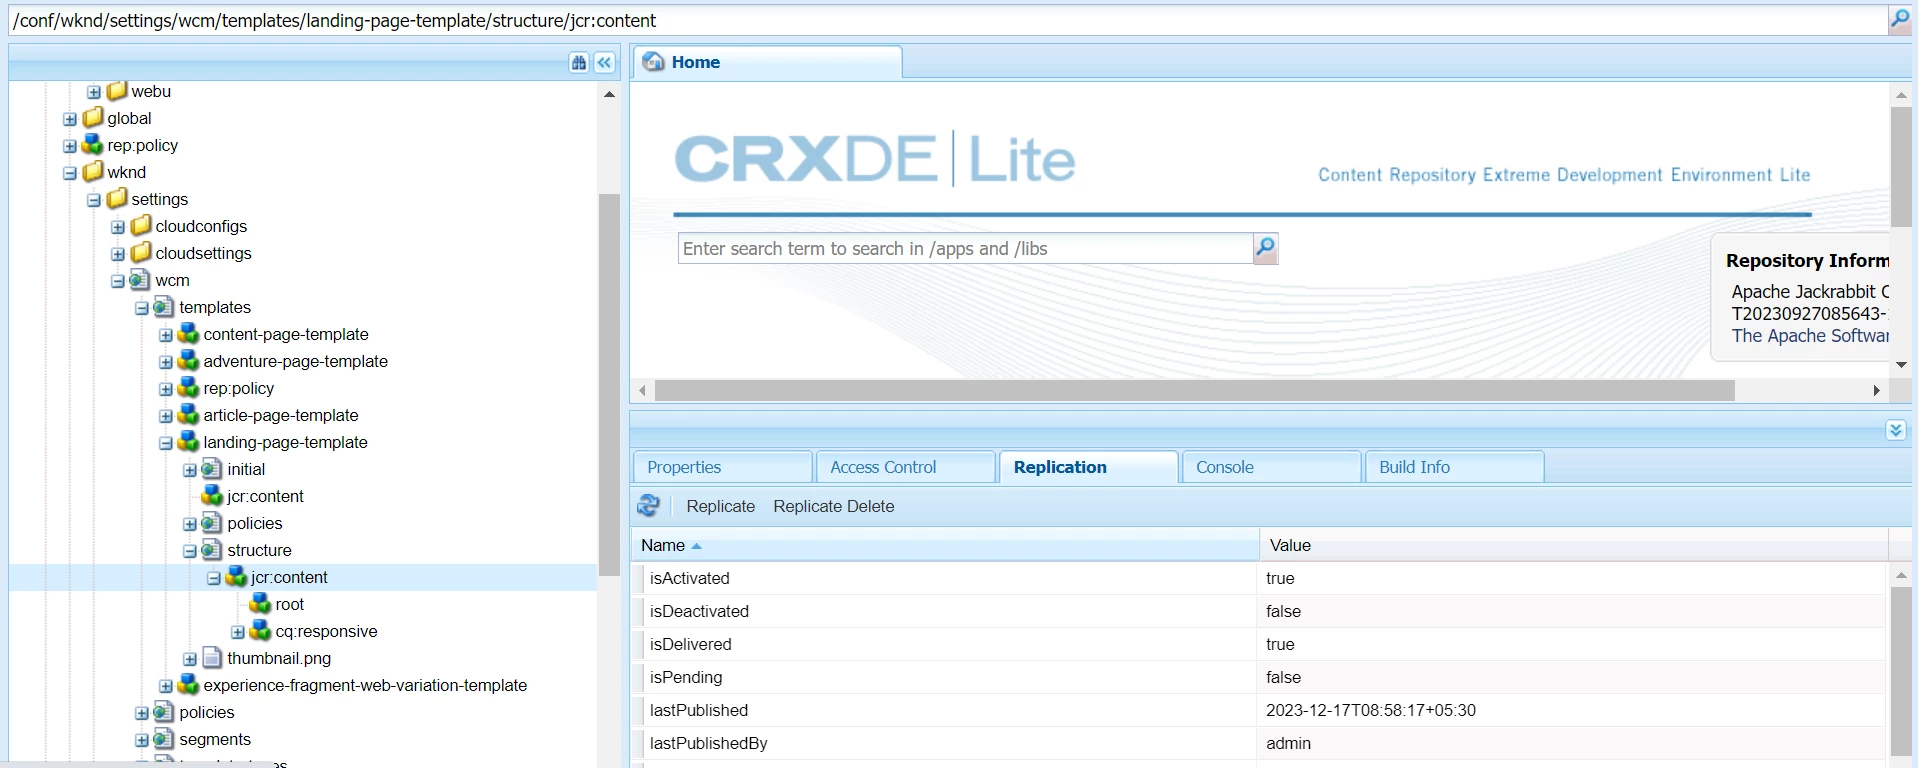The height and width of the screenshot is (768, 1918).
Task: Expand the global folder node
Action: coord(70,119)
